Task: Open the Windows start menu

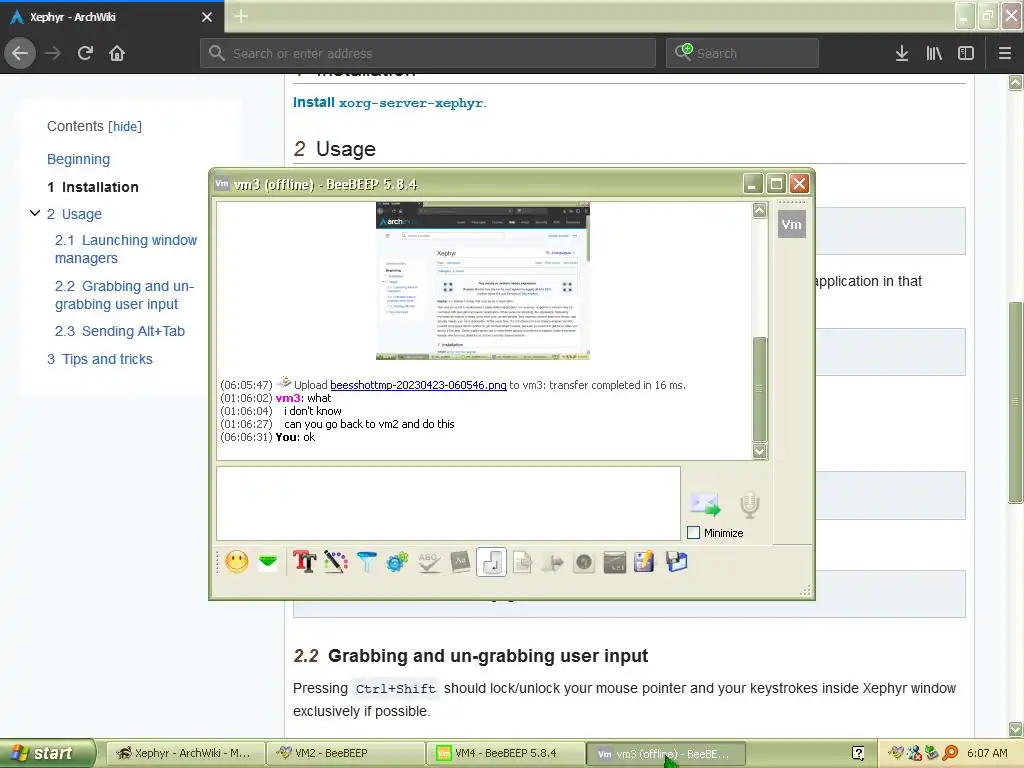Action: pyautogui.click(x=47, y=753)
